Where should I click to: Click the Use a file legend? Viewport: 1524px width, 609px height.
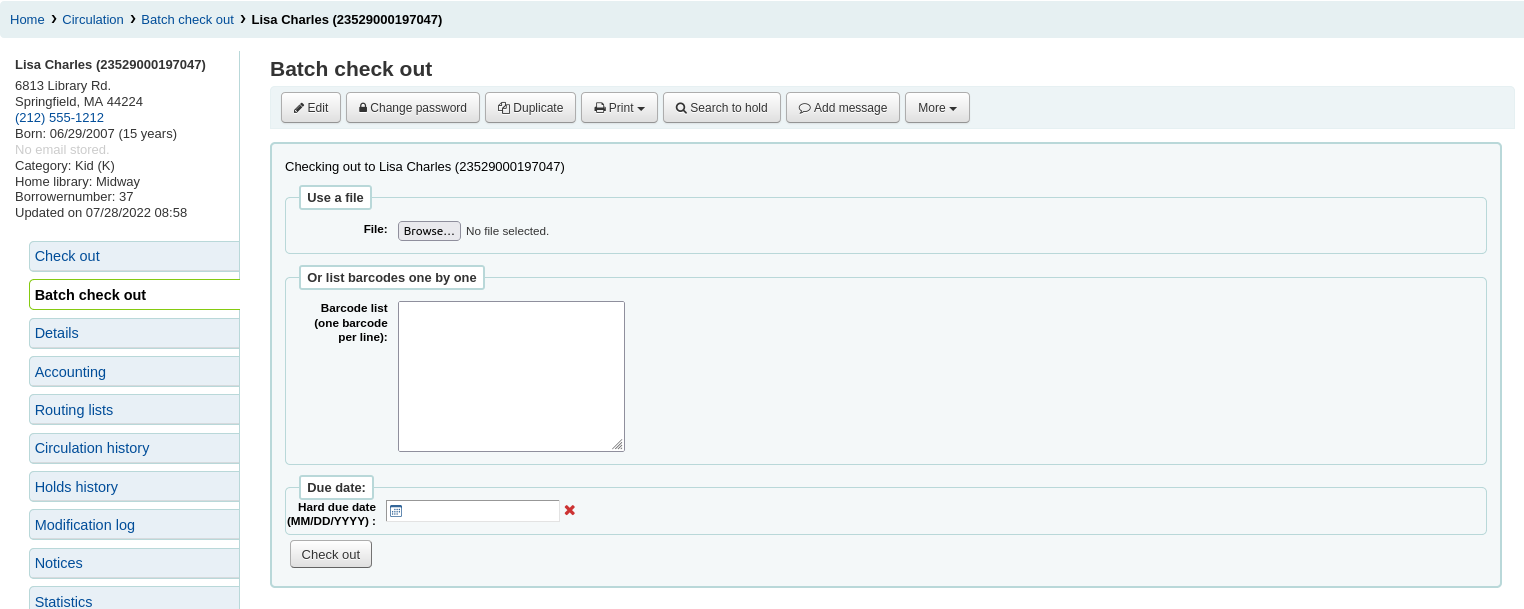tap(335, 197)
